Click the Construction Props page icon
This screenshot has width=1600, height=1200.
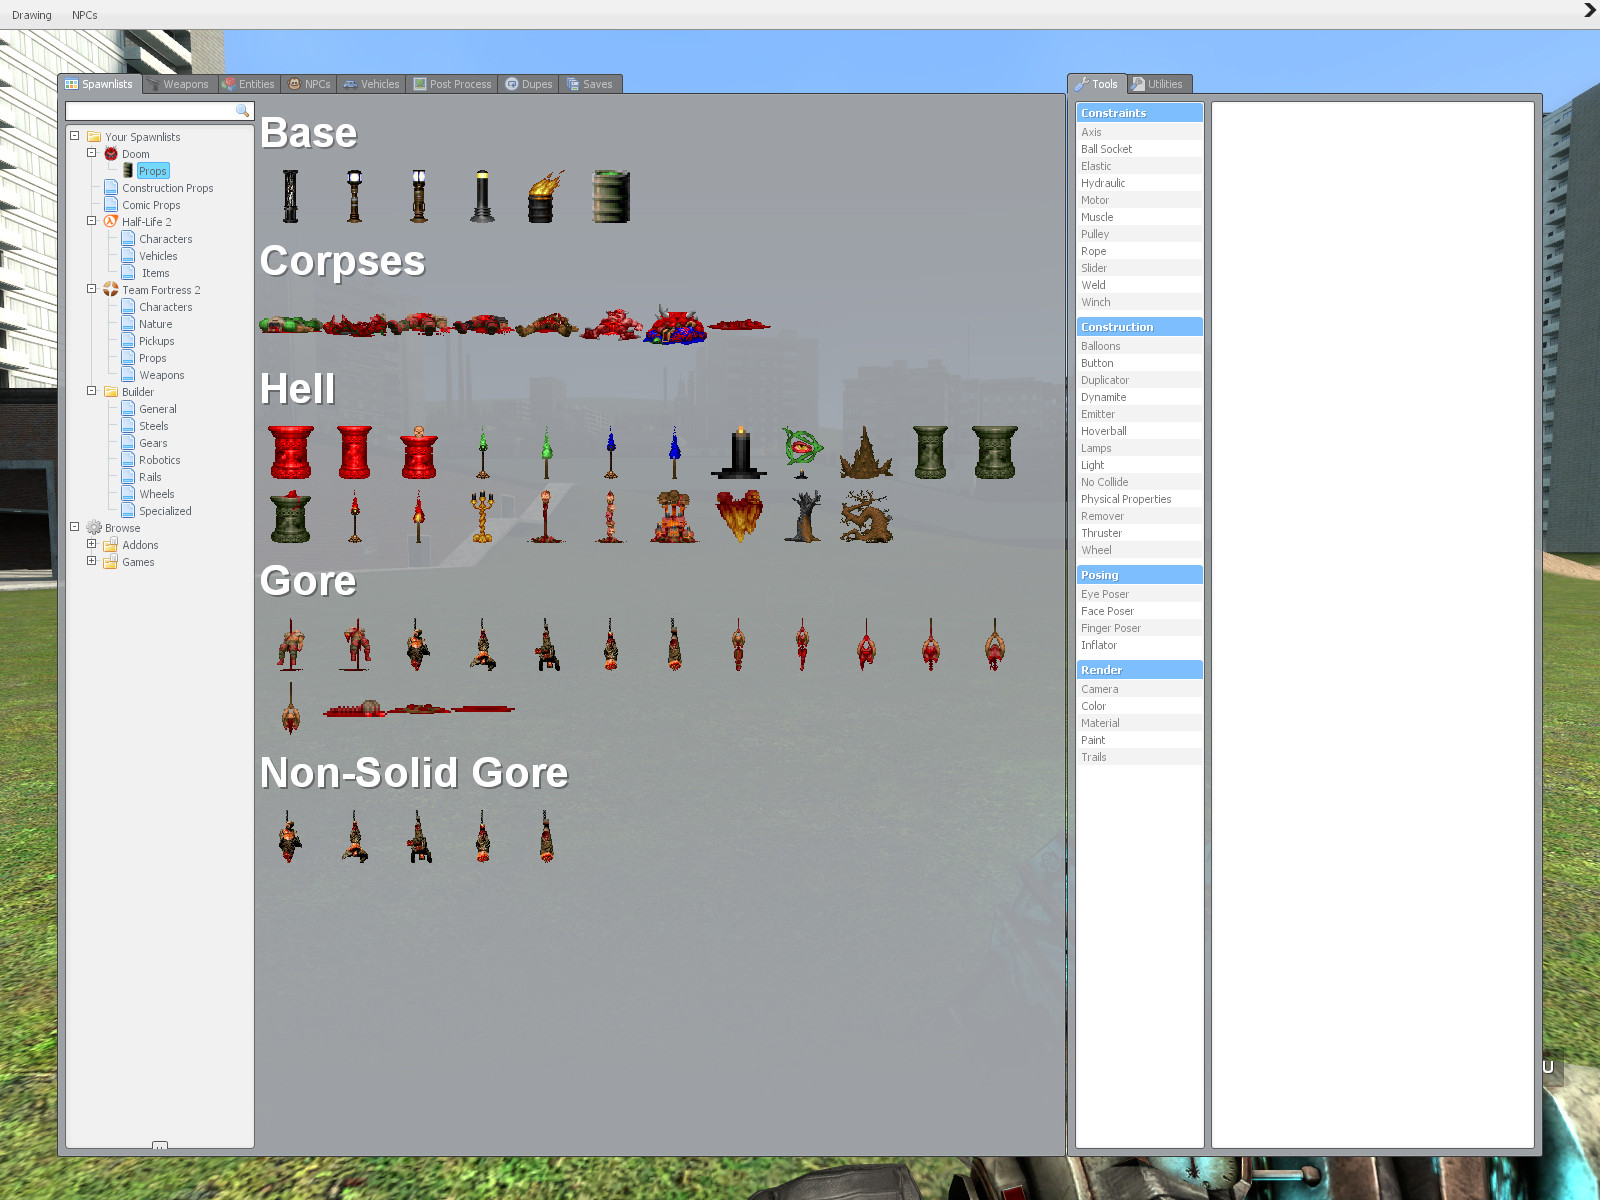(x=111, y=188)
